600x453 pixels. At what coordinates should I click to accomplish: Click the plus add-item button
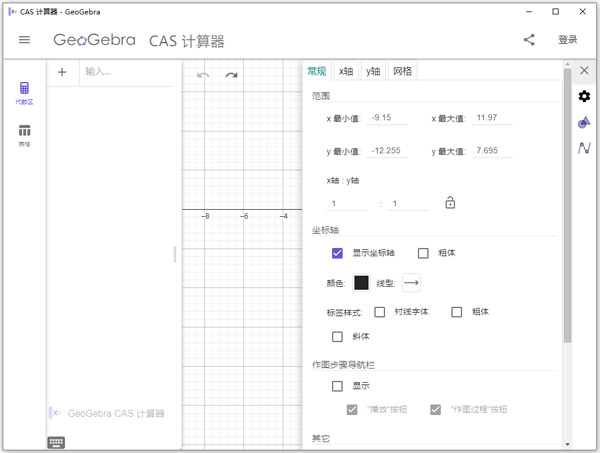click(x=62, y=72)
